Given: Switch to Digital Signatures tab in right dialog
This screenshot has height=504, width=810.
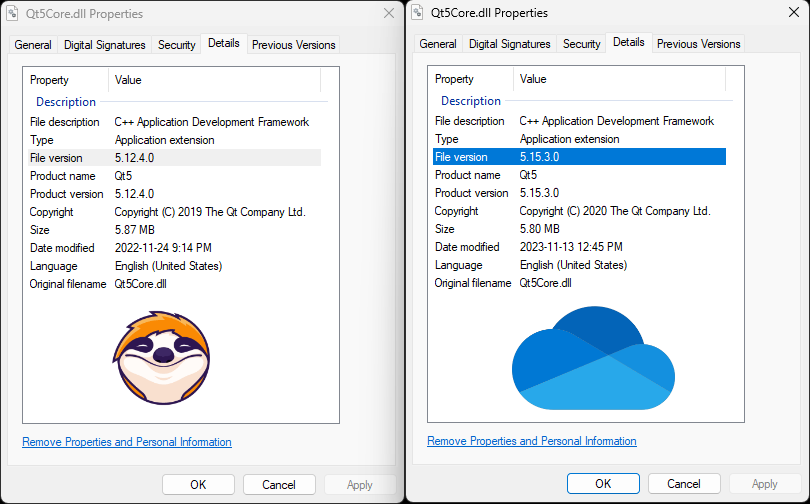Looking at the screenshot, I should coord(510,44).
